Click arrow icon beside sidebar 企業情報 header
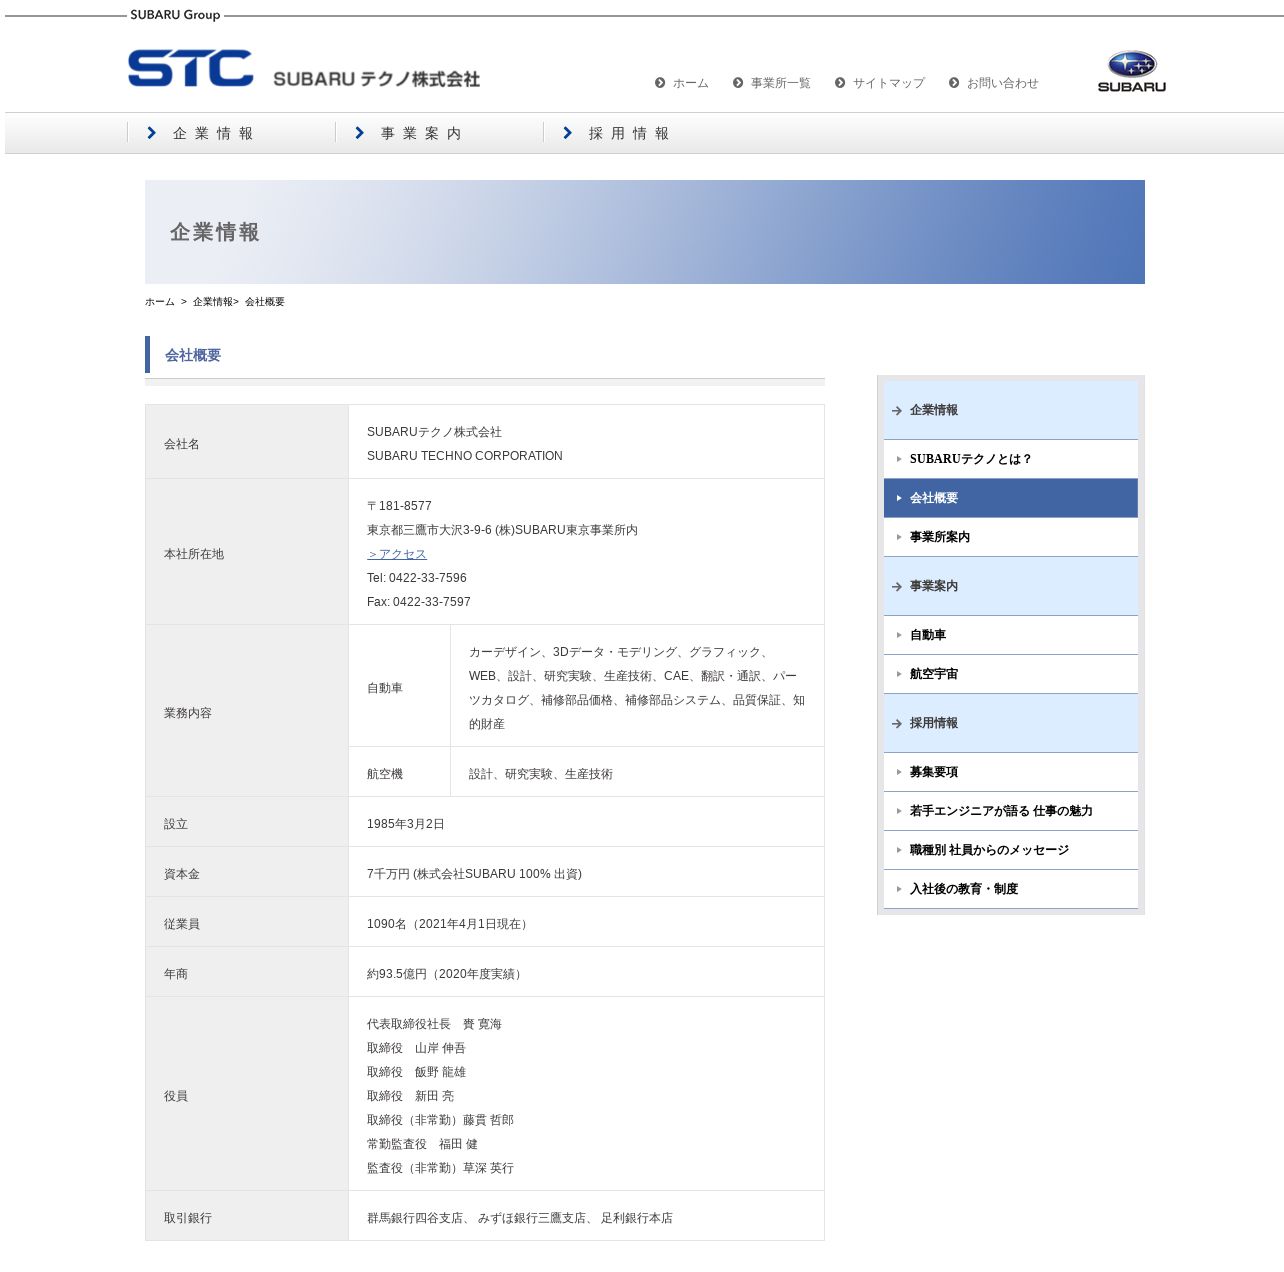1284x1272 pixels. pyautogui.click(x=897, y=410)
